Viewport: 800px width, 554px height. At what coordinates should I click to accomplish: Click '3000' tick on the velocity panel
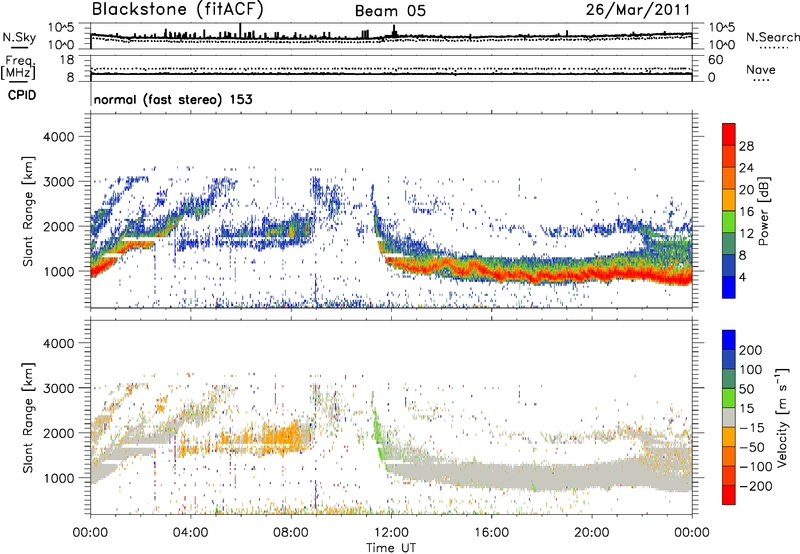pos(59,388)
